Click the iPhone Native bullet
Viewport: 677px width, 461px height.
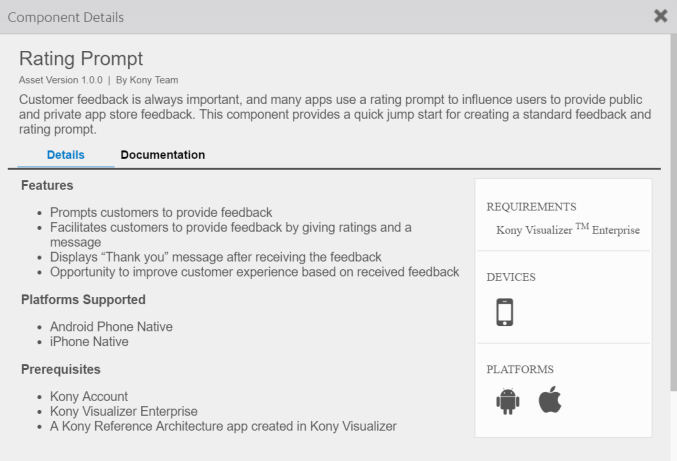click(89, 342)
